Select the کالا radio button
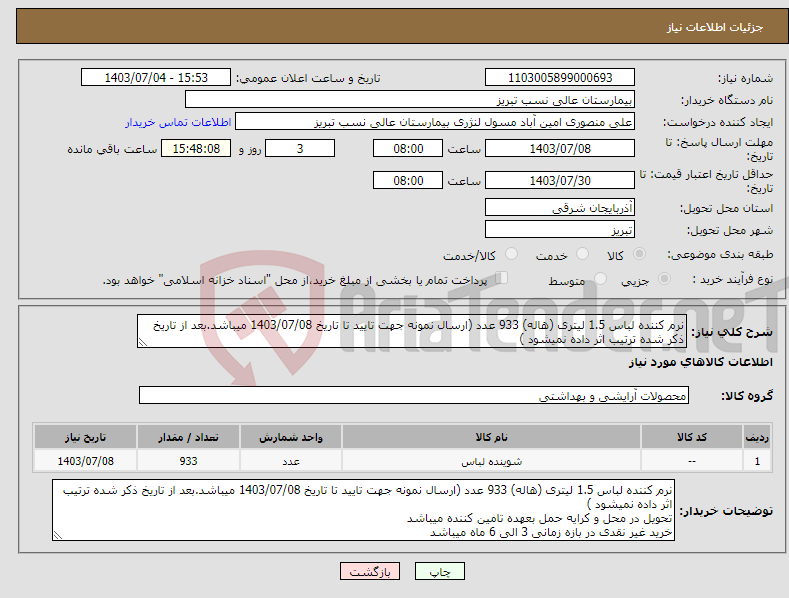789x598 pixels. [x=639, y=254]
